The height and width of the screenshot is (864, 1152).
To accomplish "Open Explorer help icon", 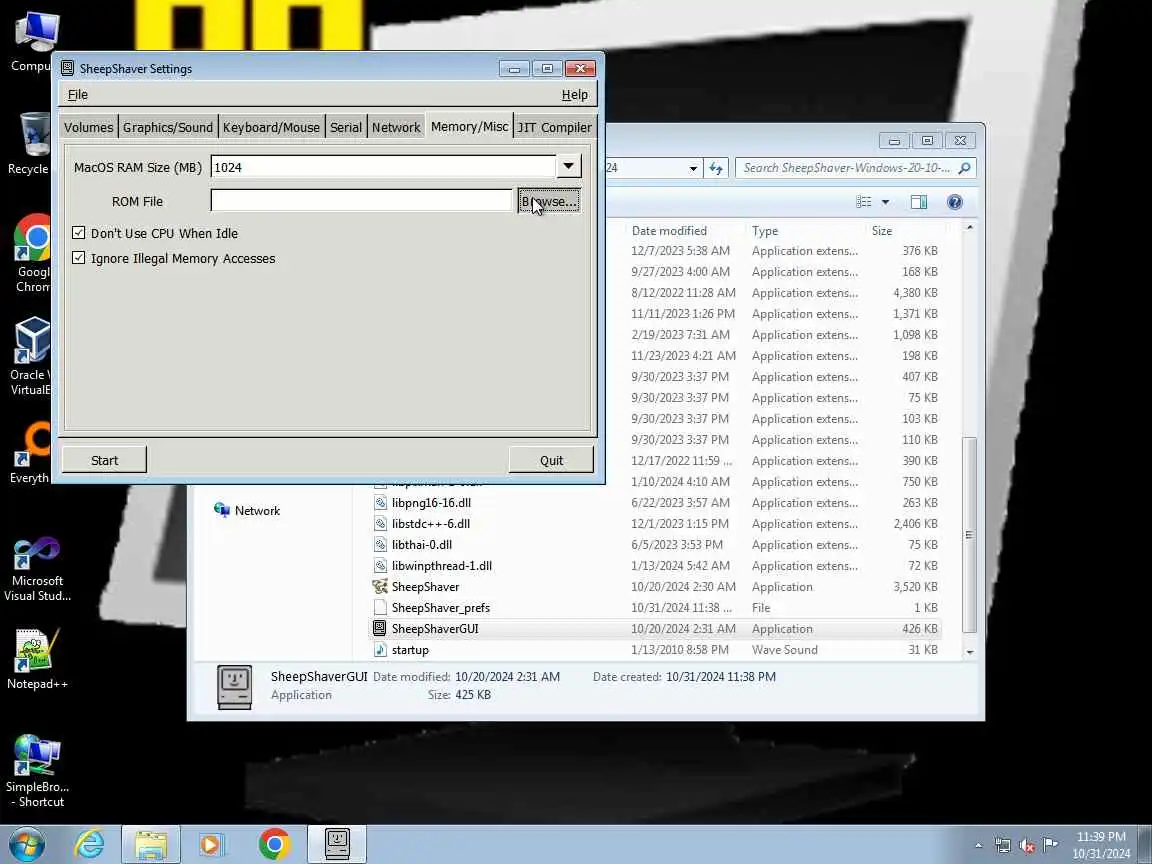I will coord(954,201).
